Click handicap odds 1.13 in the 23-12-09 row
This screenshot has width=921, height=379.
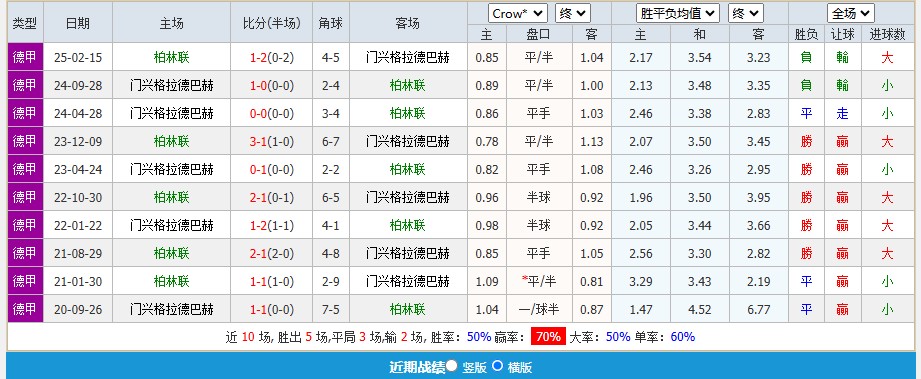(591, 142)
